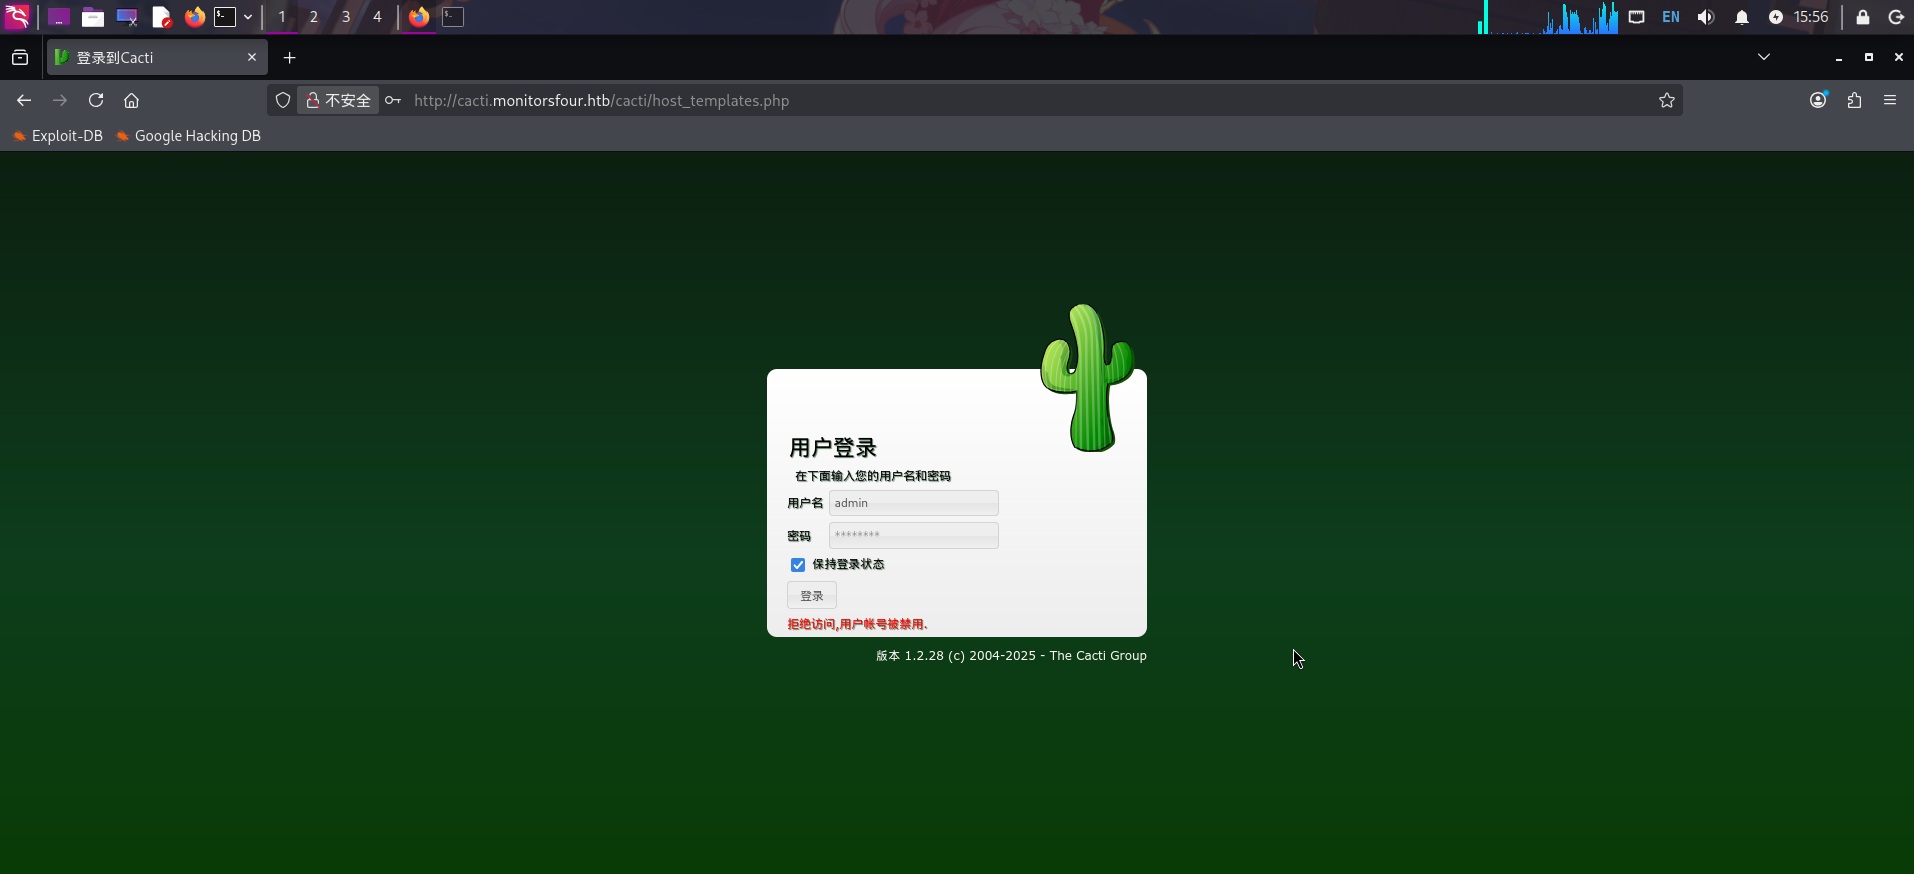Lock the screen with the padlock icon
Image resolution: width=1914 pixels, height=874 pixels.
[x=1863, y=17]
